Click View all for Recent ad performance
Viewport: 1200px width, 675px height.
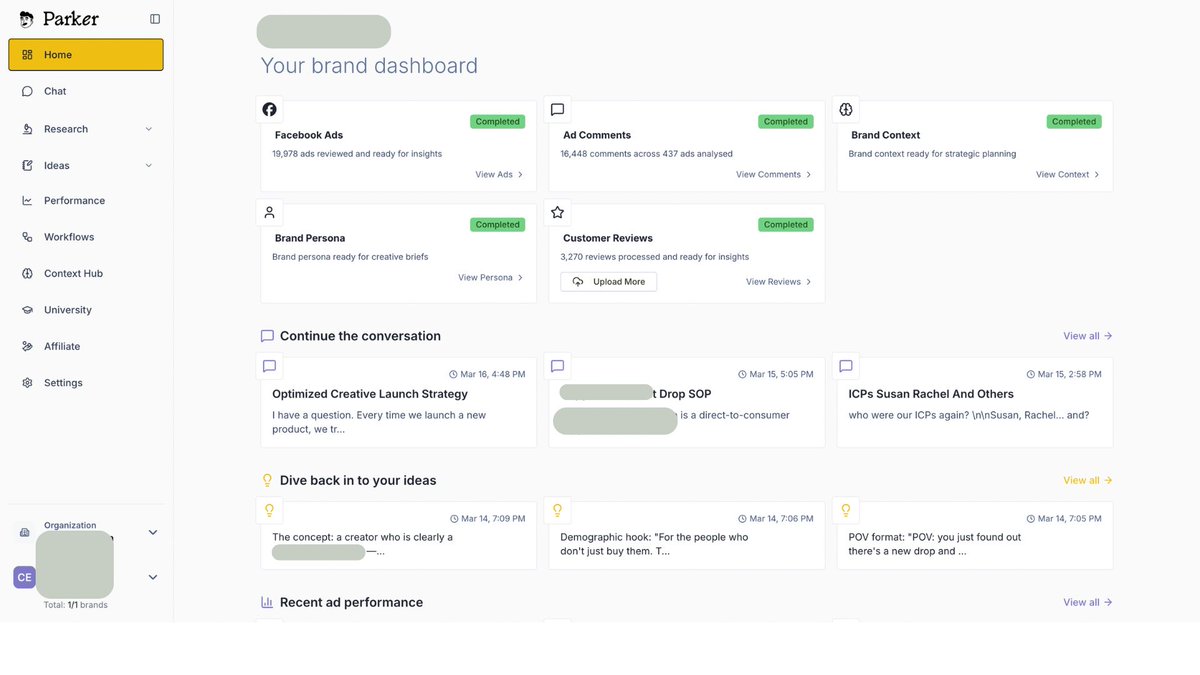click(1088, 603)
